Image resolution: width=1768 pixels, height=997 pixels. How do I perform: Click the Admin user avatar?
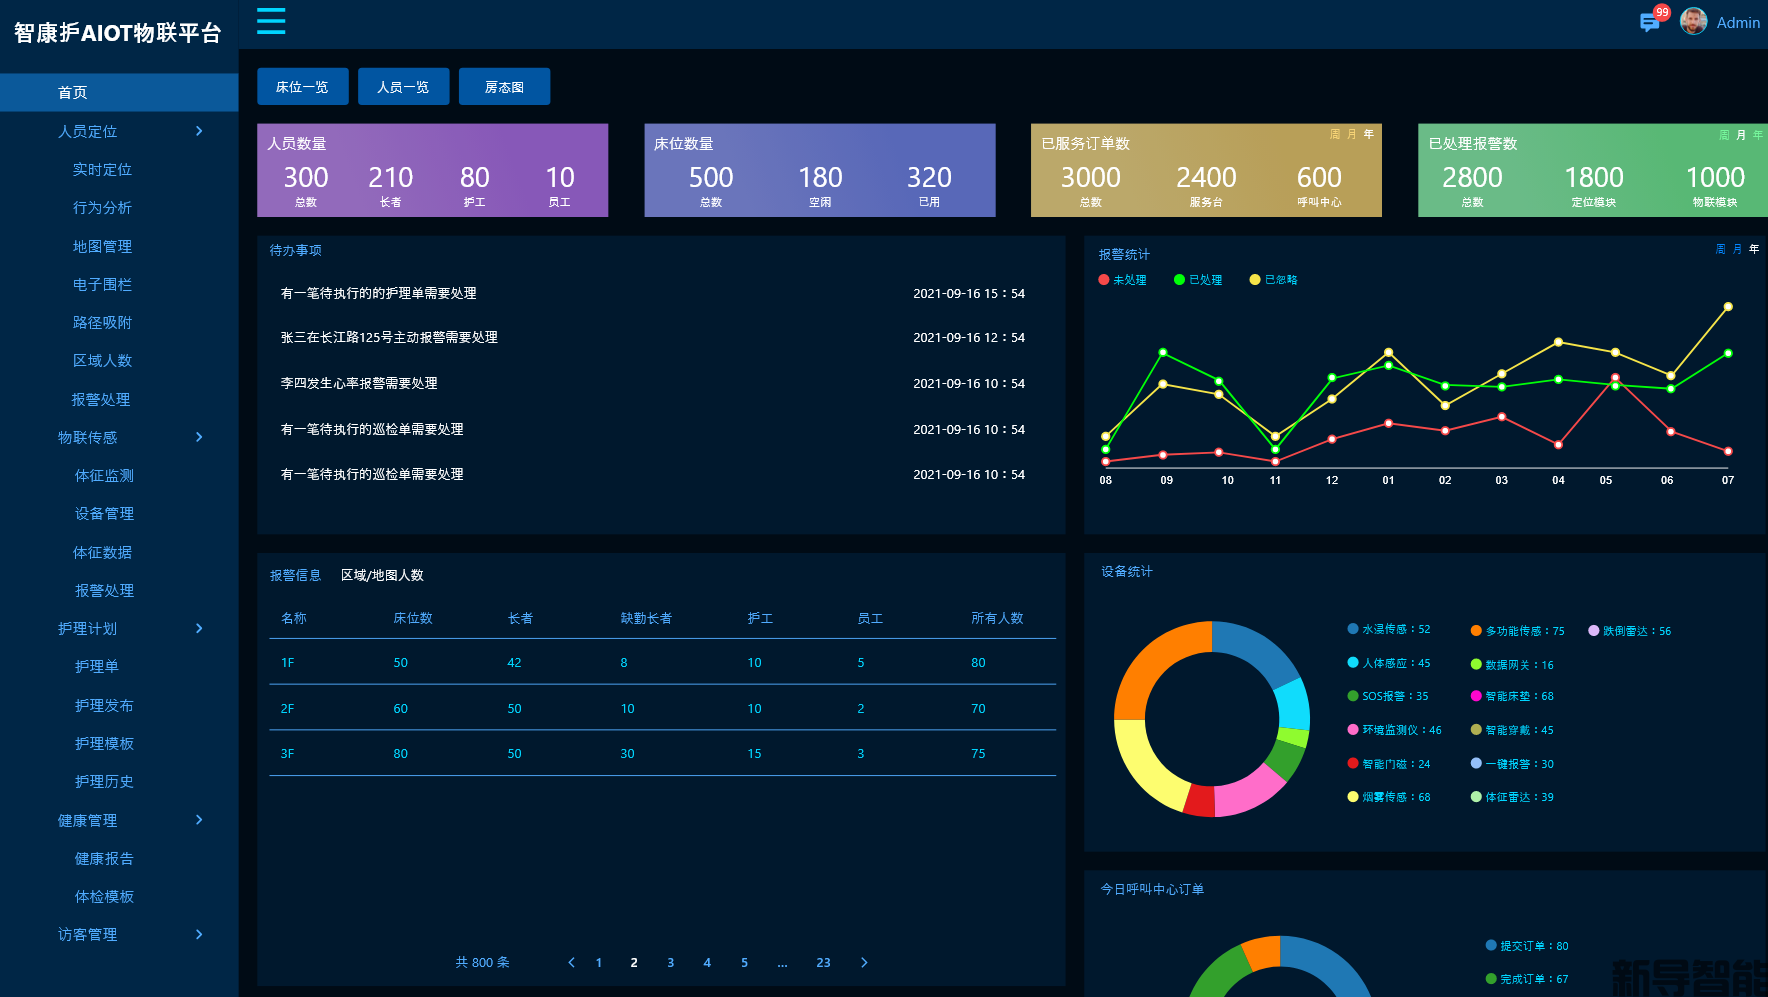(1693, 22)
